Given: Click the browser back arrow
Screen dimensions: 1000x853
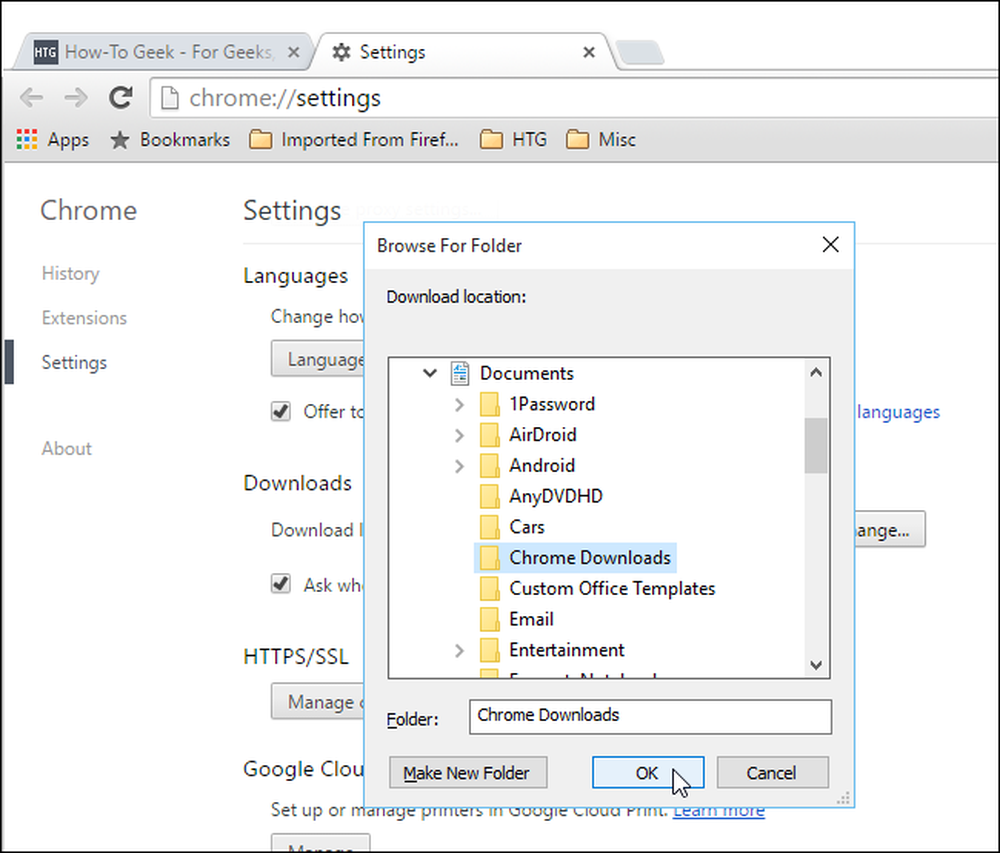Looking at the screenshot, I should pyautogui.click(x=31, y=98).
